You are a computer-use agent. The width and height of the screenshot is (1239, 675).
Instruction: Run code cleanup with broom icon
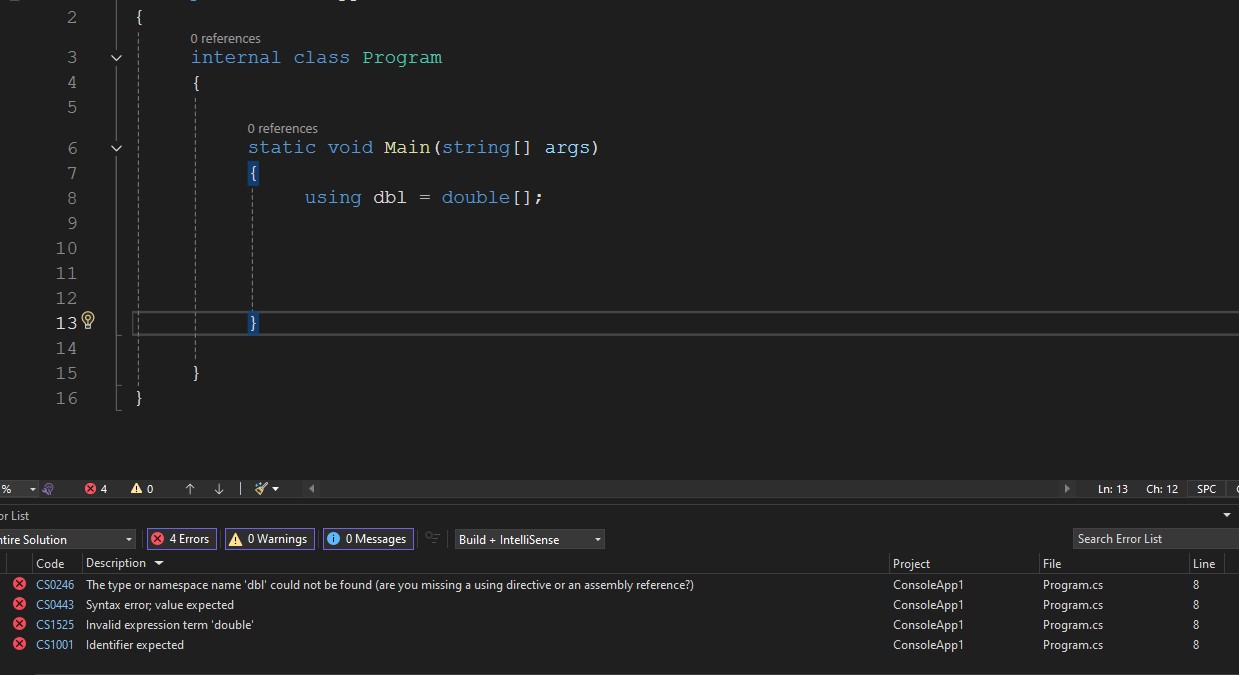(x=261, y=489)
